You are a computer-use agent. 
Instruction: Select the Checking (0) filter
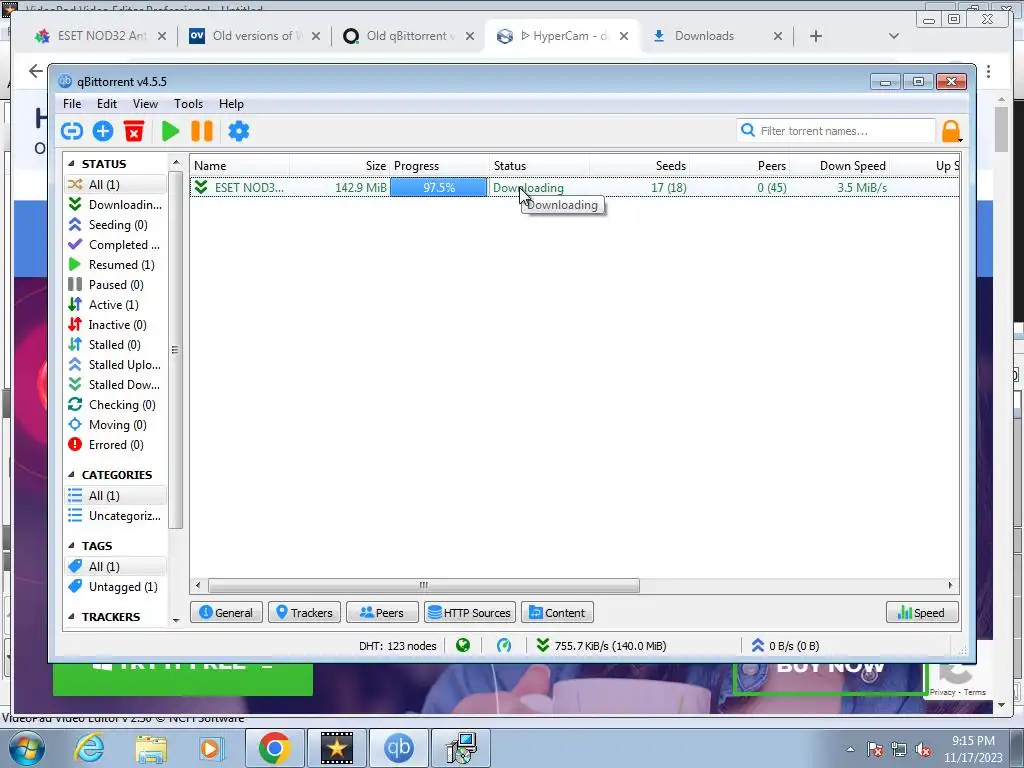pyautogui.click(x=116, y=405)
